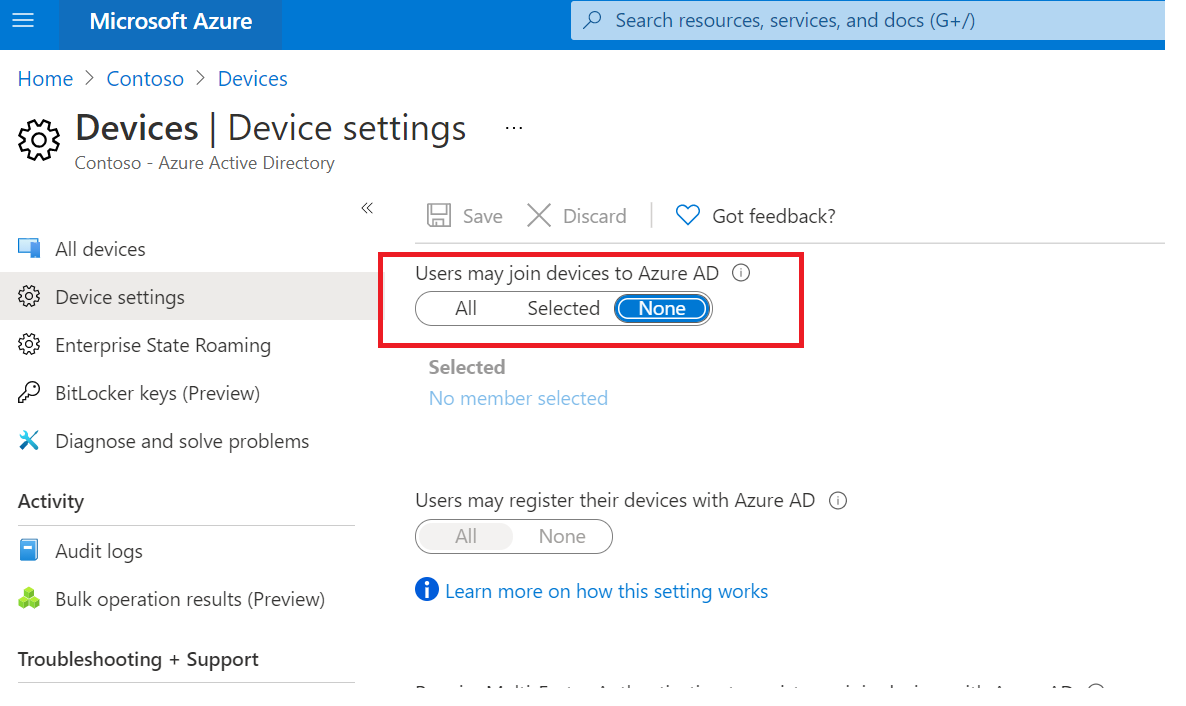Open the All devices blade
The image size is (1186, 706).
tap(100, 248)
